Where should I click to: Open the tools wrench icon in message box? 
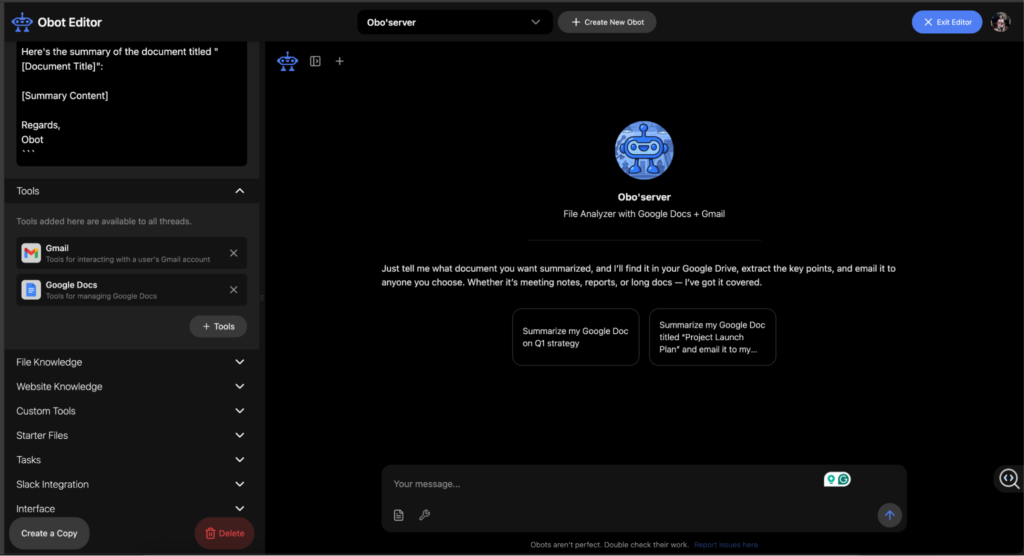(424, 515)
